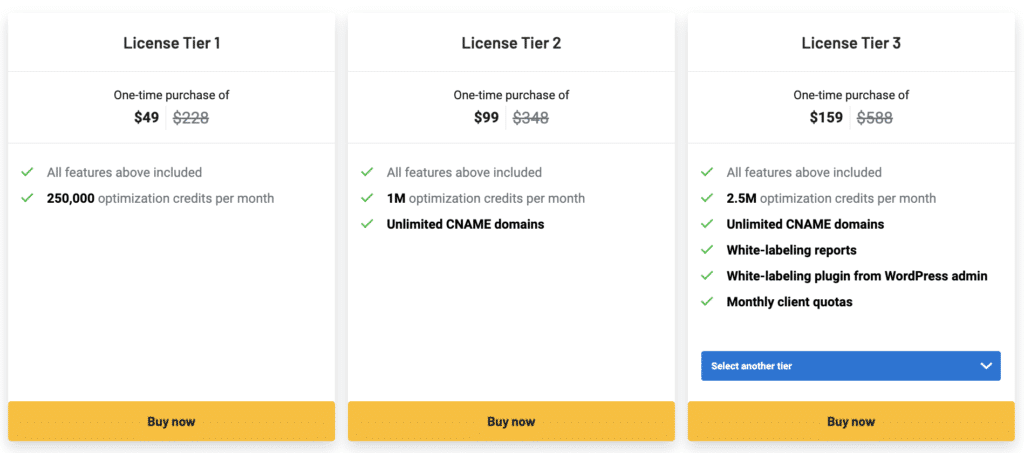
Task: Select the License Tier 3 heading
Action: coord(851,43)
